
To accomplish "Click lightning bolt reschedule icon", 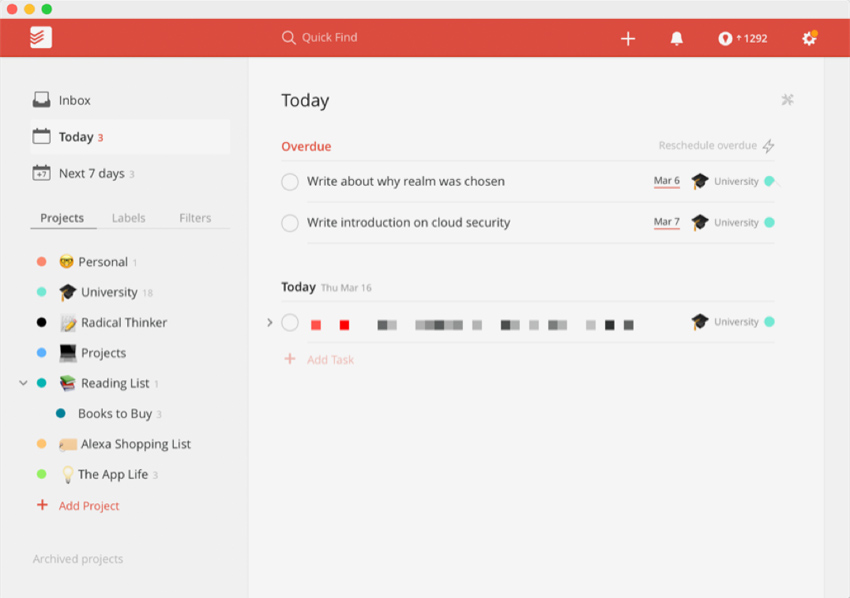I will point(768,146).
